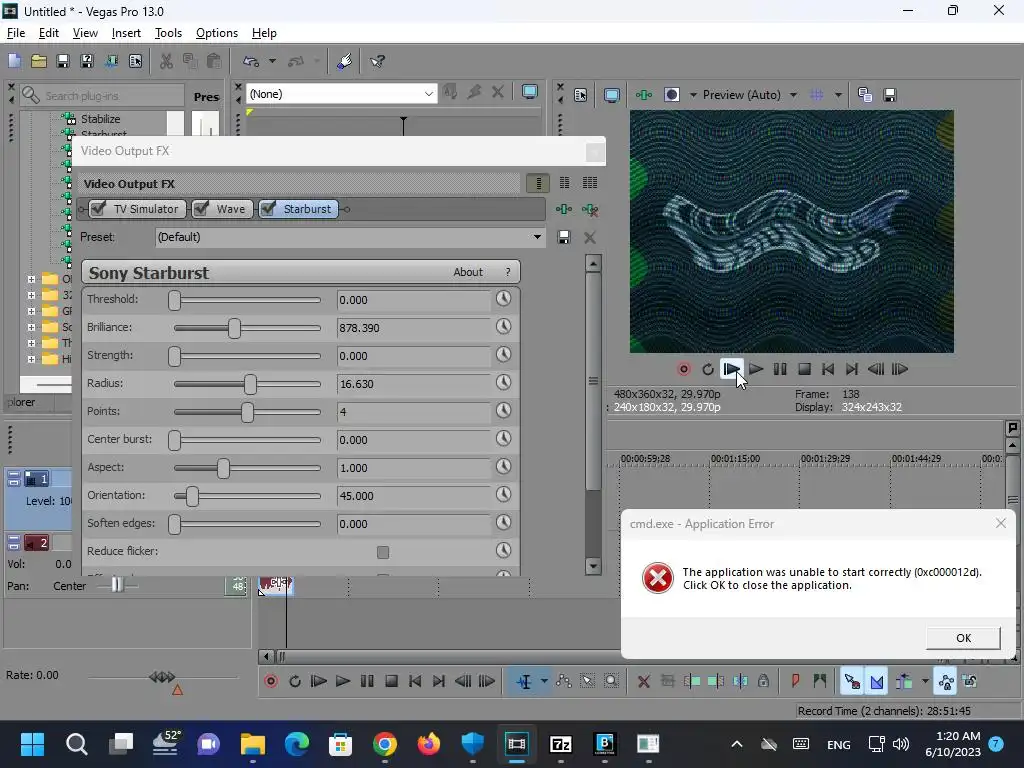This screenshot has width=1024, height=768.
Task: Click About in Sony Starburst header
Action: coord(468,272)
